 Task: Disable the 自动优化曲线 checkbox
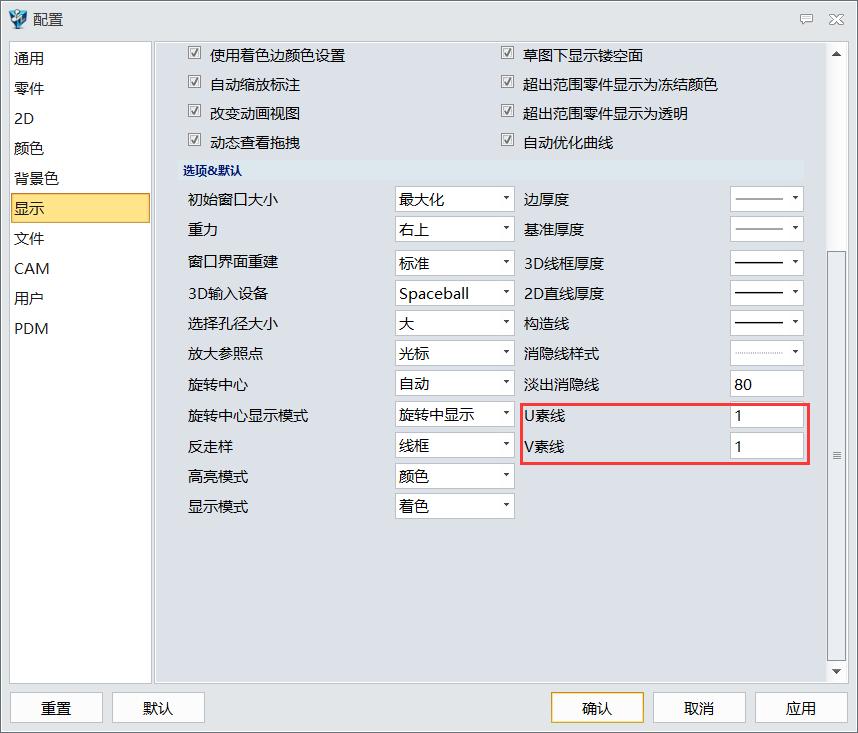(x=508, y=140)
